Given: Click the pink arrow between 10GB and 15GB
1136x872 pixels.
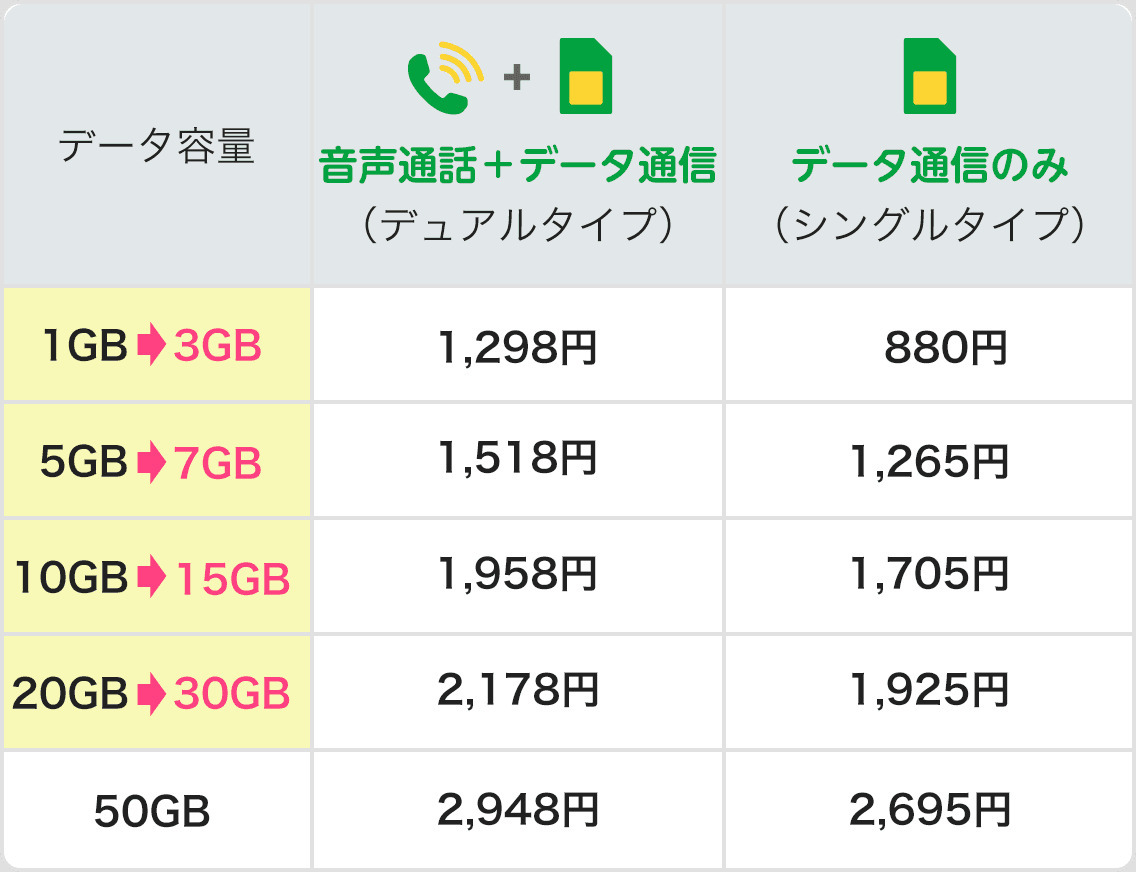Looking at the screenshot, I should 151,577.
